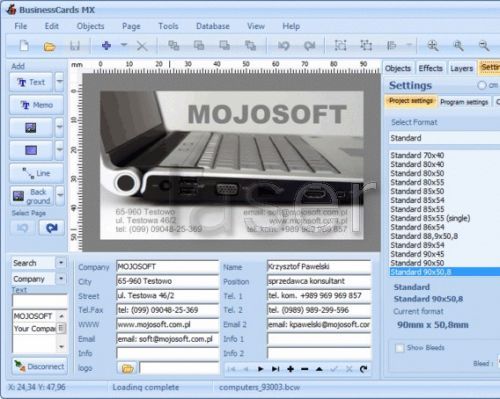The width and height of the screenshot is (500, 399).
Task: Click the align objects icon
Action: coord(391,45)
